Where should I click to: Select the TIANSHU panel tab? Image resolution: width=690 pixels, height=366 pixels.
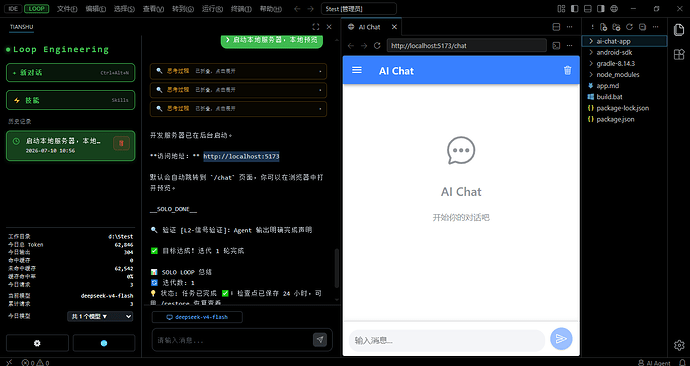coord(22,27)
